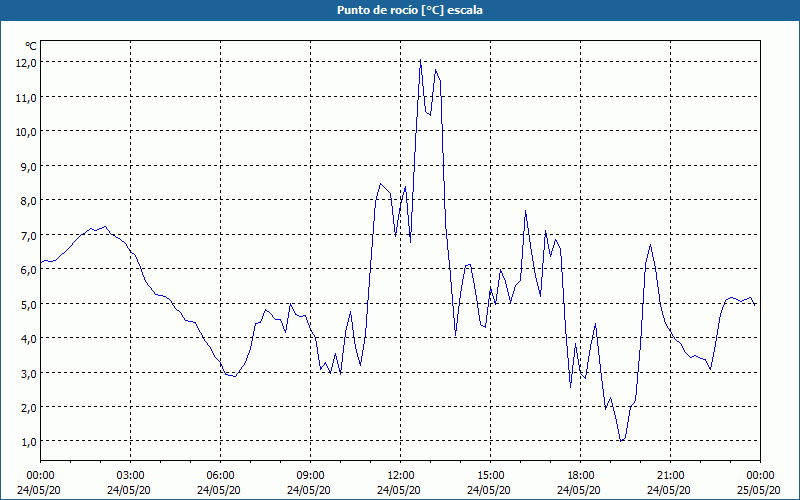The width and height of the screenshot is (800, 500).
Task: Click the chart title 'Punto de rocío [°C] escala'
Action: 410,10
